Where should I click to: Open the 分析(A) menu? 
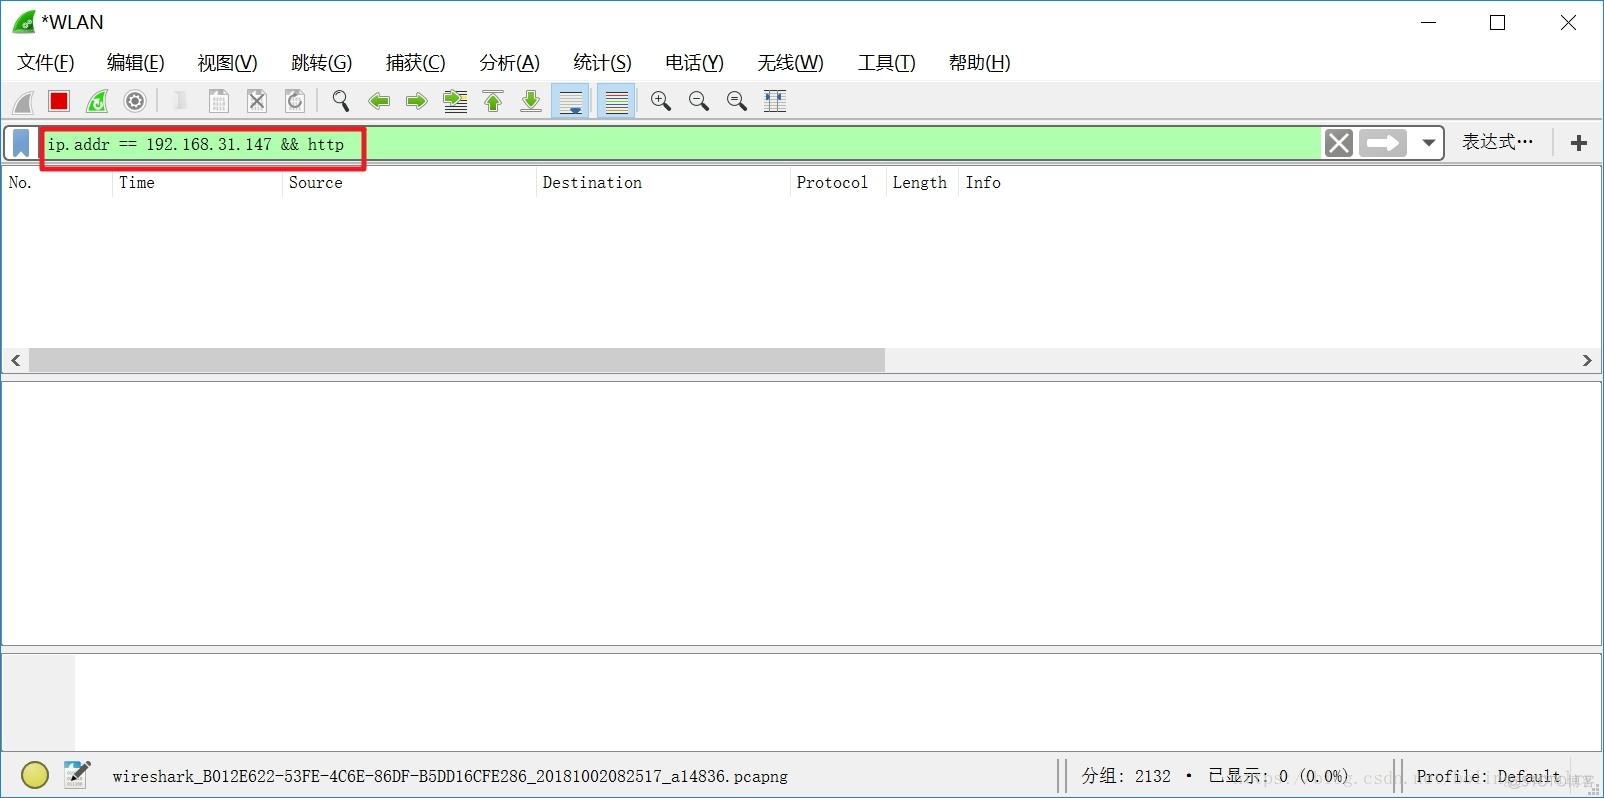509,63
